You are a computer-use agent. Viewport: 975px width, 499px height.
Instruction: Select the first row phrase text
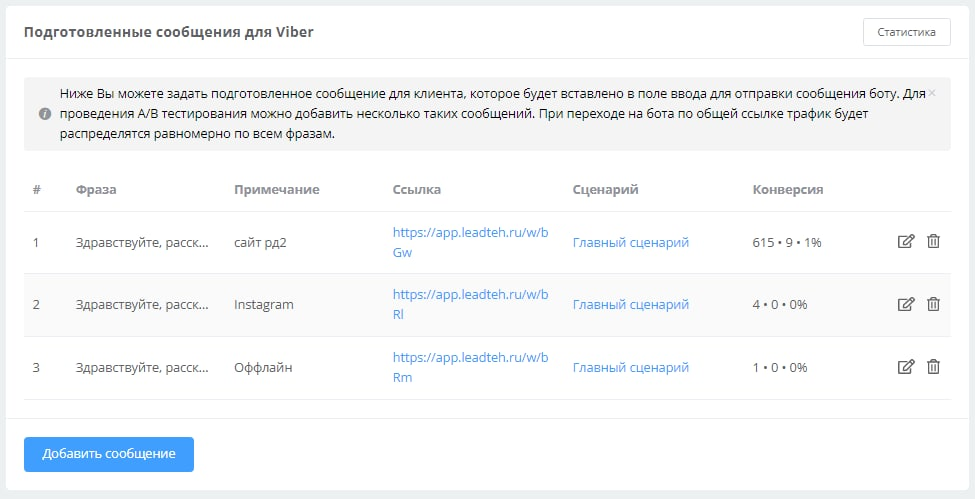[142, 242]
